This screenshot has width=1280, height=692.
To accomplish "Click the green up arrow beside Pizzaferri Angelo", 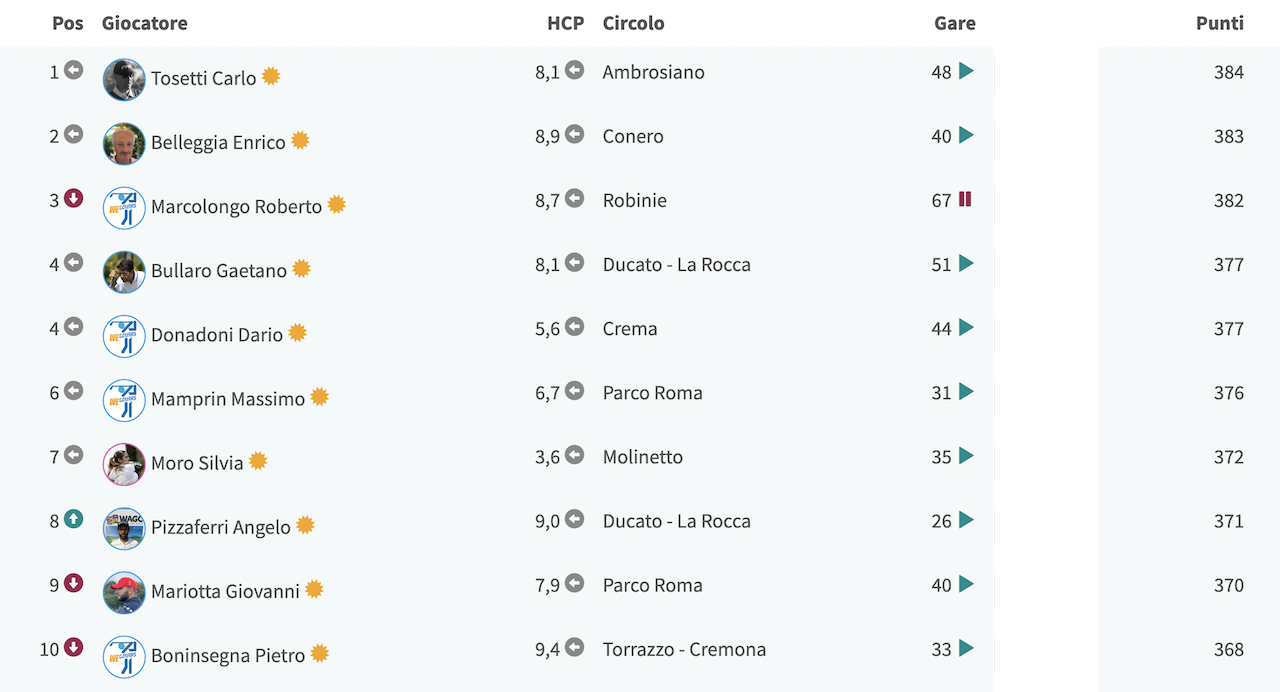I will click(73, 519).
